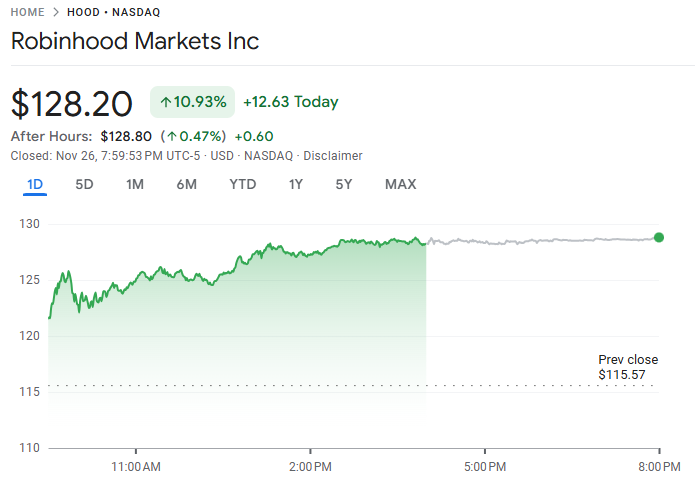The width and height of the screenshot is (695, 484).
Task: Switch to the 5Y chart range
Action: pos(344,184)
